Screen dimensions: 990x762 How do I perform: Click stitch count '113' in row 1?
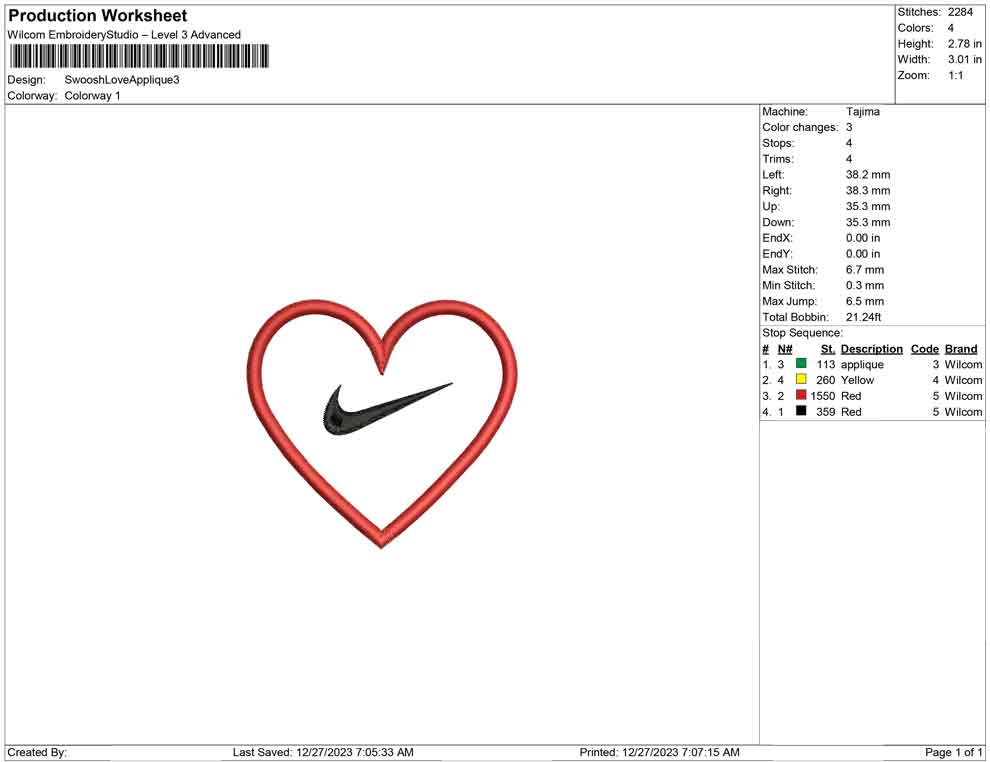pos(826,364)
